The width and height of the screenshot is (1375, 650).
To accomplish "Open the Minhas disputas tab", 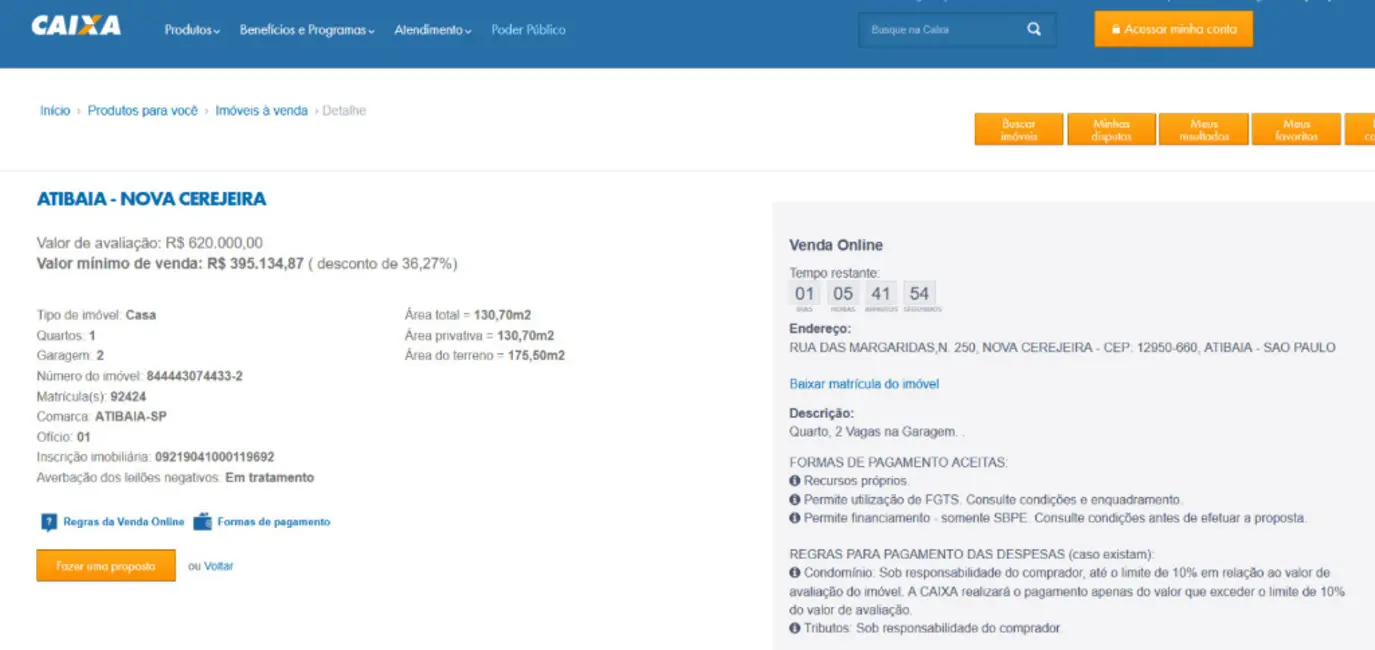I will (x=1111, y=130).
